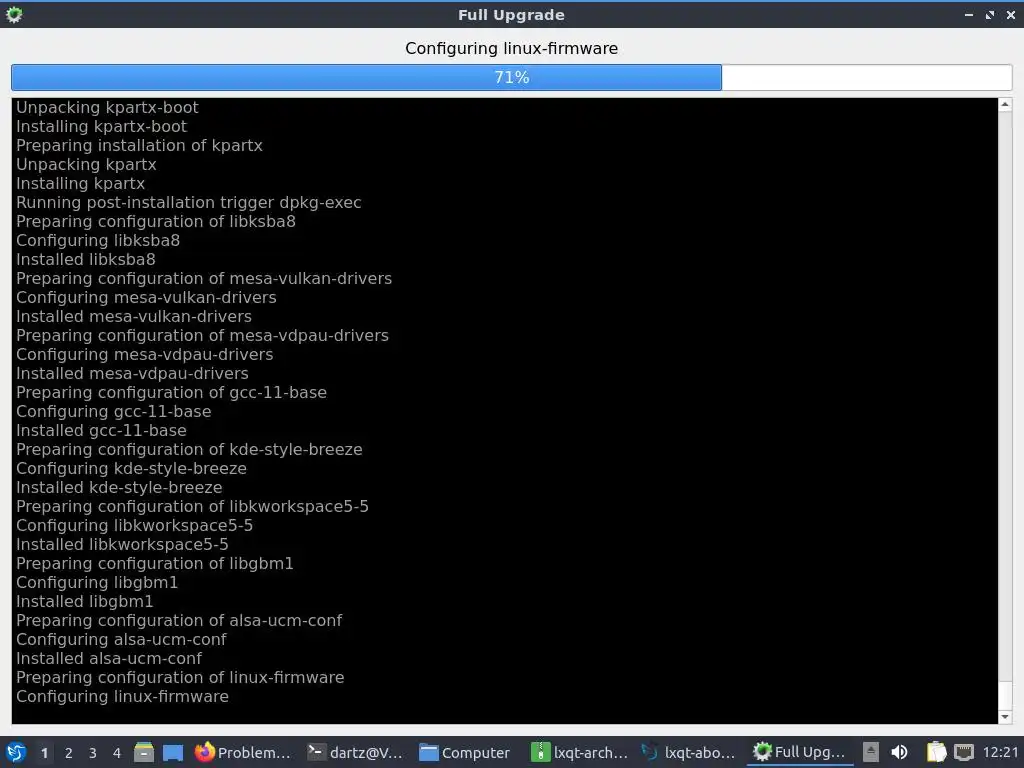Switch to virtual desktop 4
This screenshot has width=1024, height=768.
pyautogui.click(x=117, y=753)
